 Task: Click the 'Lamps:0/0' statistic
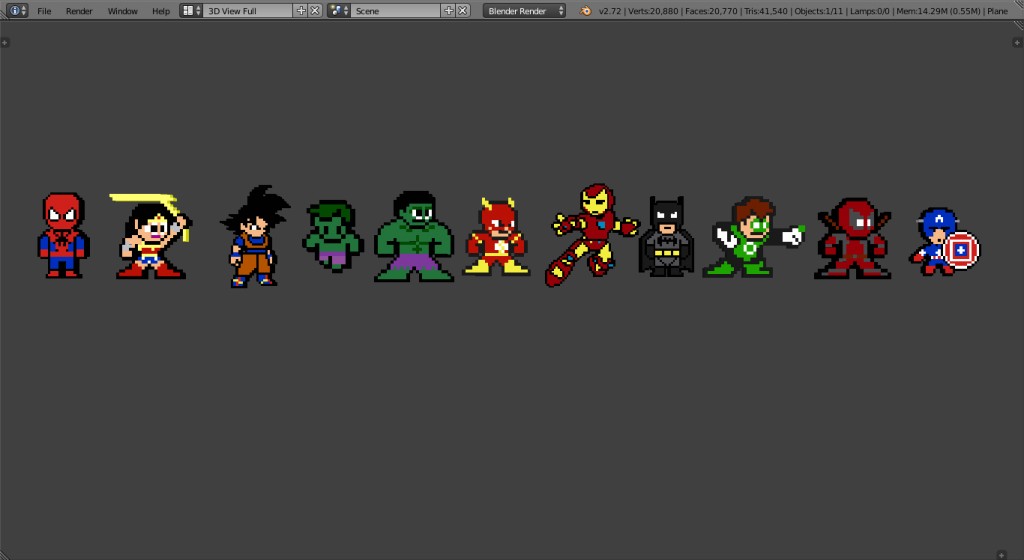(869, 11)
